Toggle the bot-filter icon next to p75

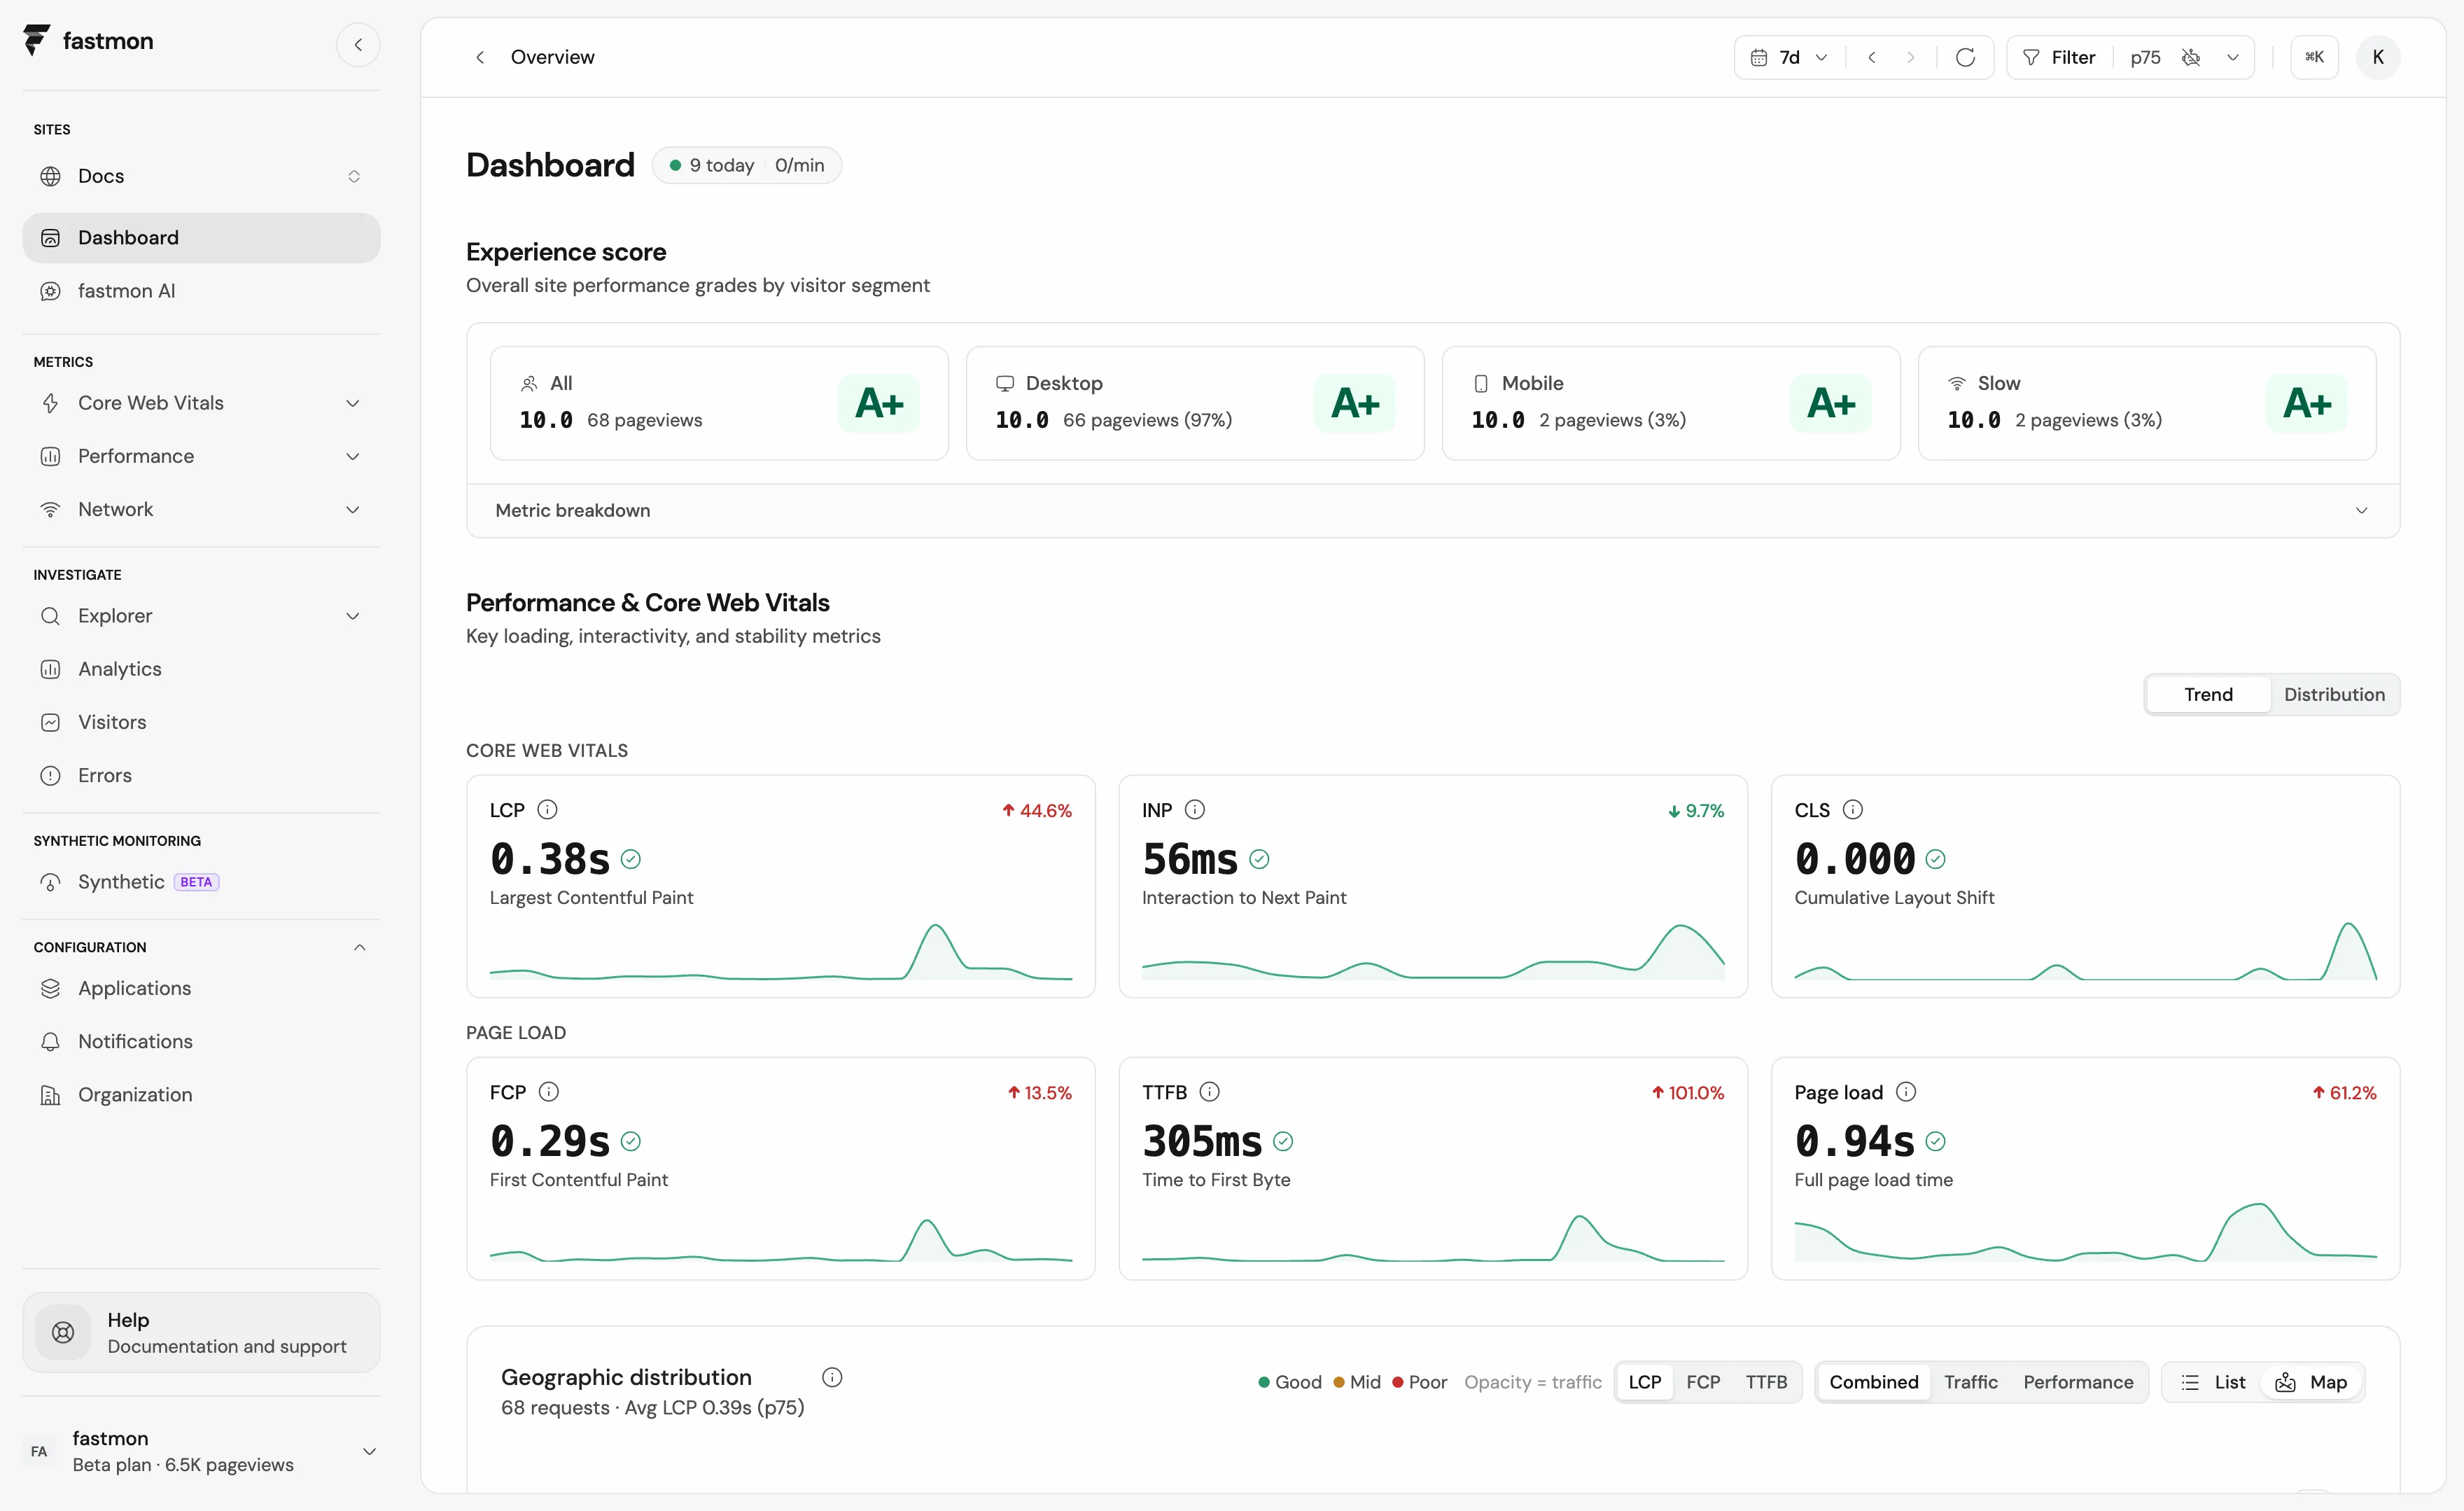pyautogui.click(x=2191, y=57)
